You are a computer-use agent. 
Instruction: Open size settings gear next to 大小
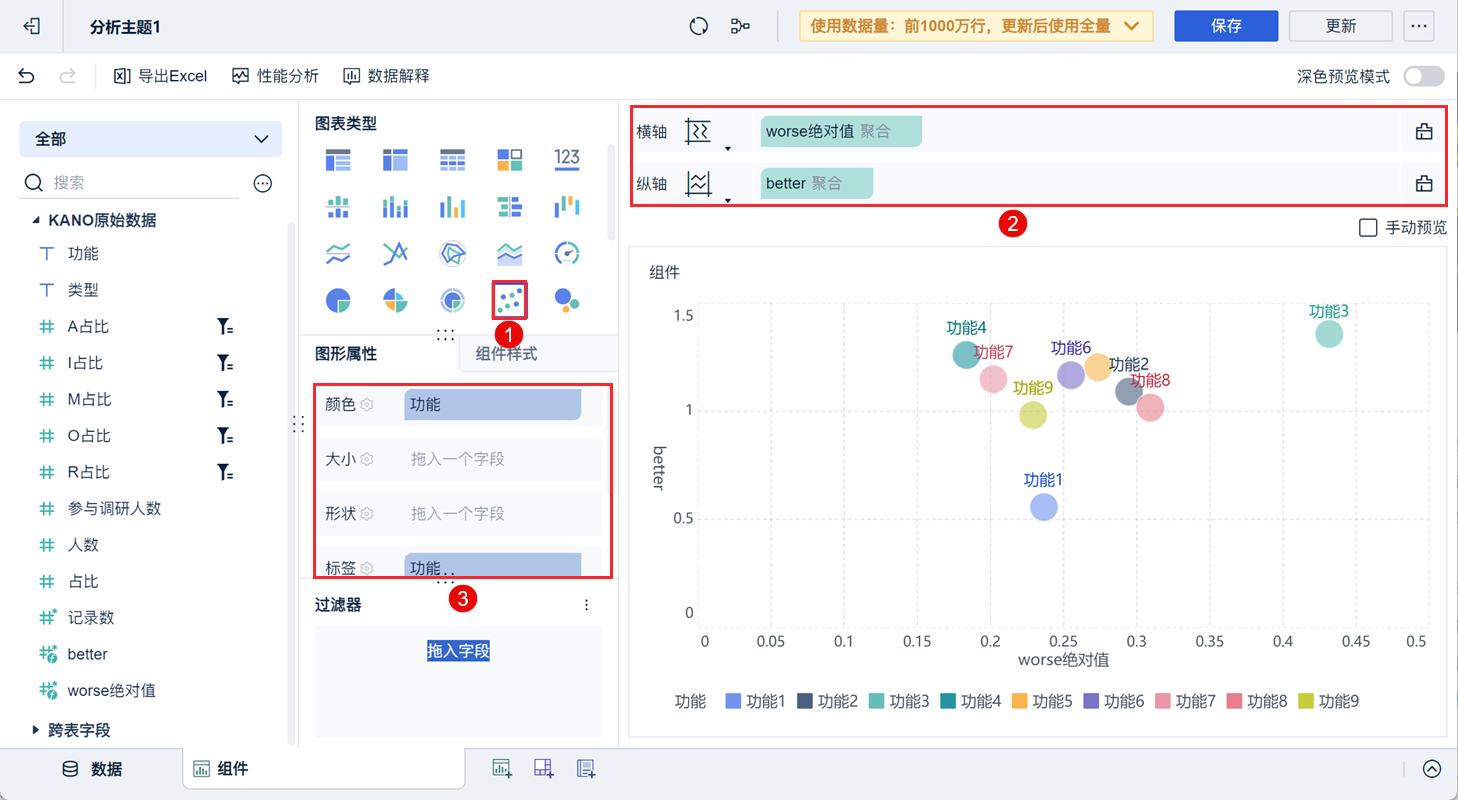[367, 459]
